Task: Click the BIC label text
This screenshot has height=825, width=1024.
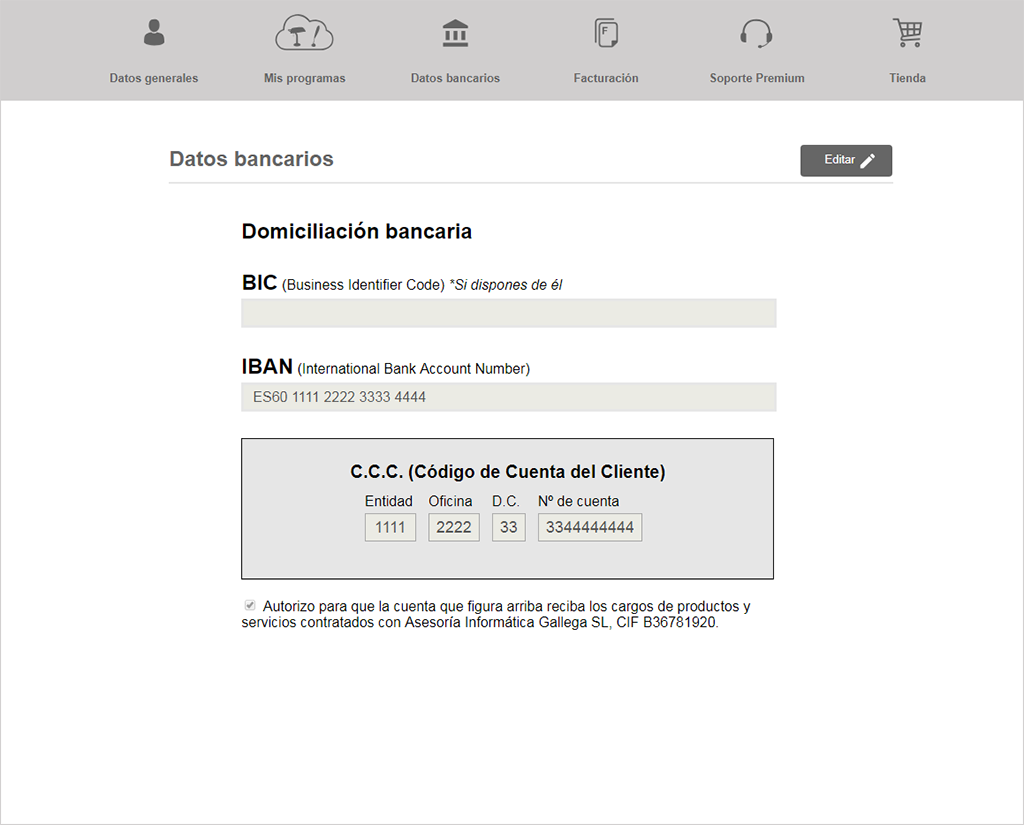Action: pos(259,283)
